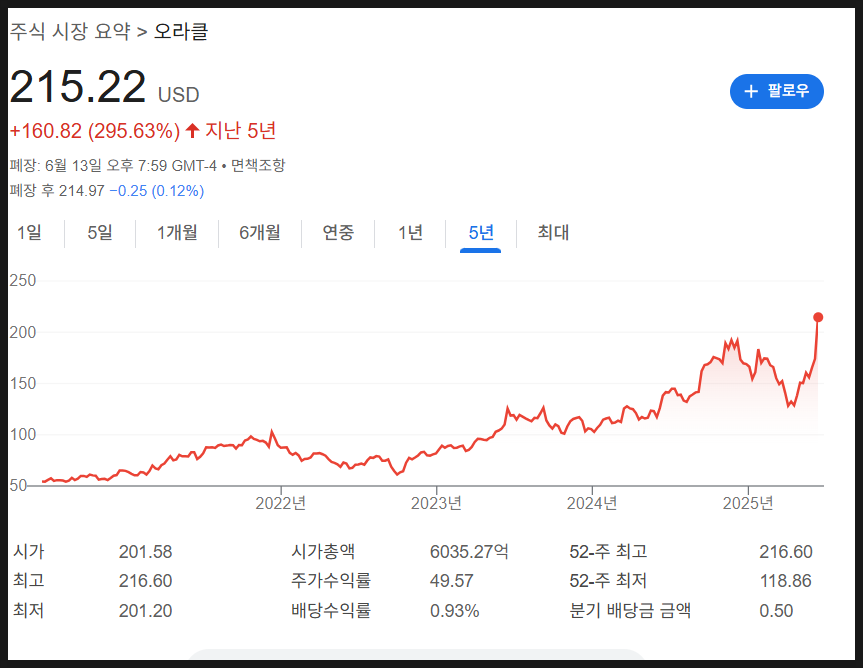This screenshot has height=668, width=863.
Task: Click the 배당수익률 value 0.93%
Action: pos(455,611)
